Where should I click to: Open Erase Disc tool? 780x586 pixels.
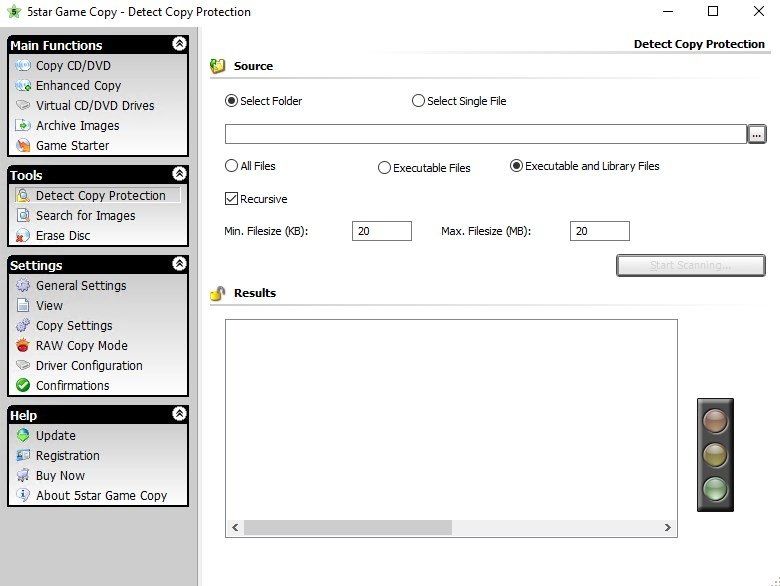pyautogui.click(x=63, y=236)
